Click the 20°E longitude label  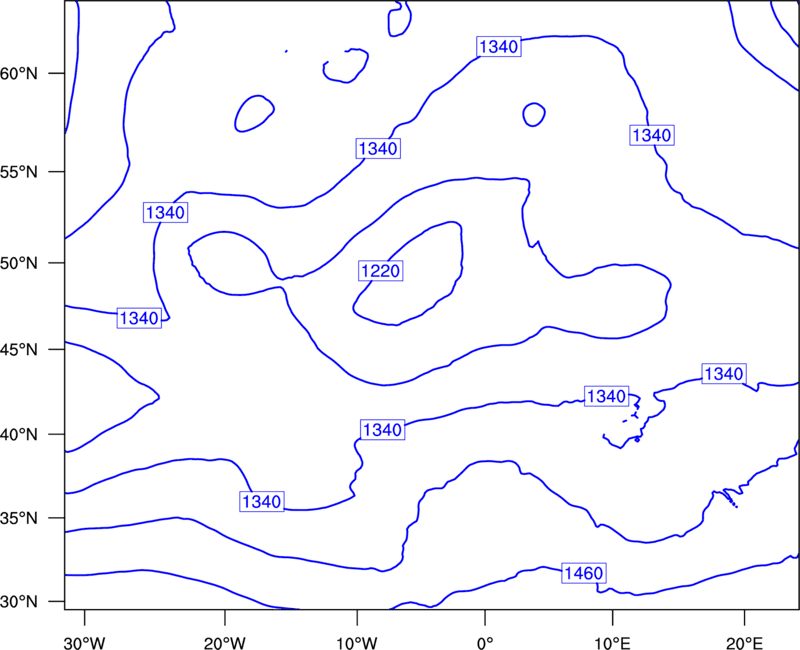[x=744, y=643]
